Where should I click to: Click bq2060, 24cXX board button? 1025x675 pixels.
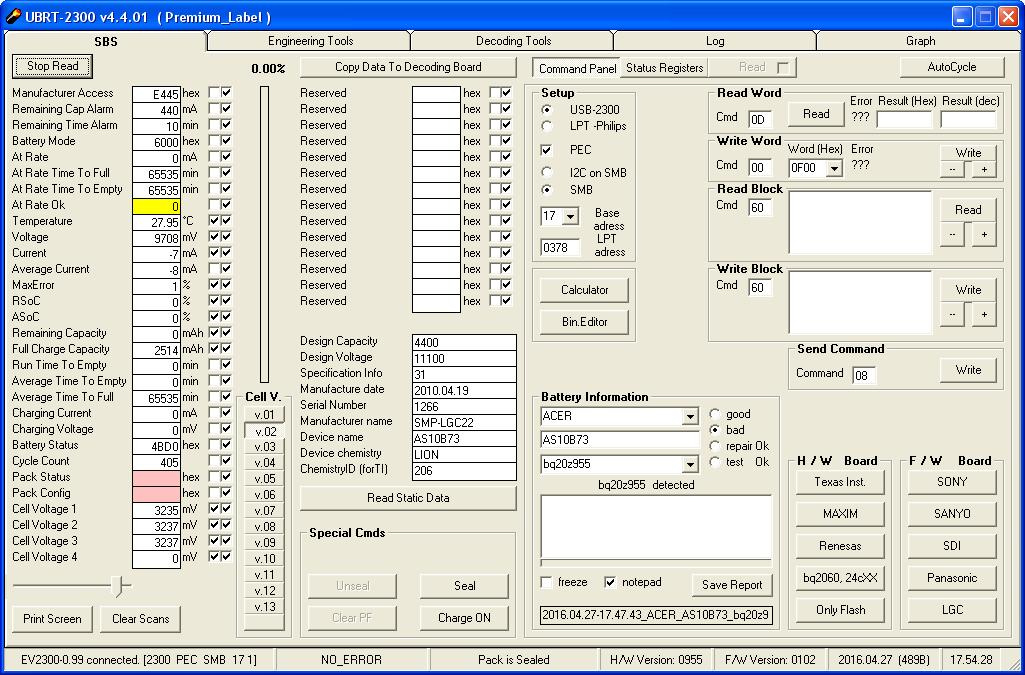840,578
